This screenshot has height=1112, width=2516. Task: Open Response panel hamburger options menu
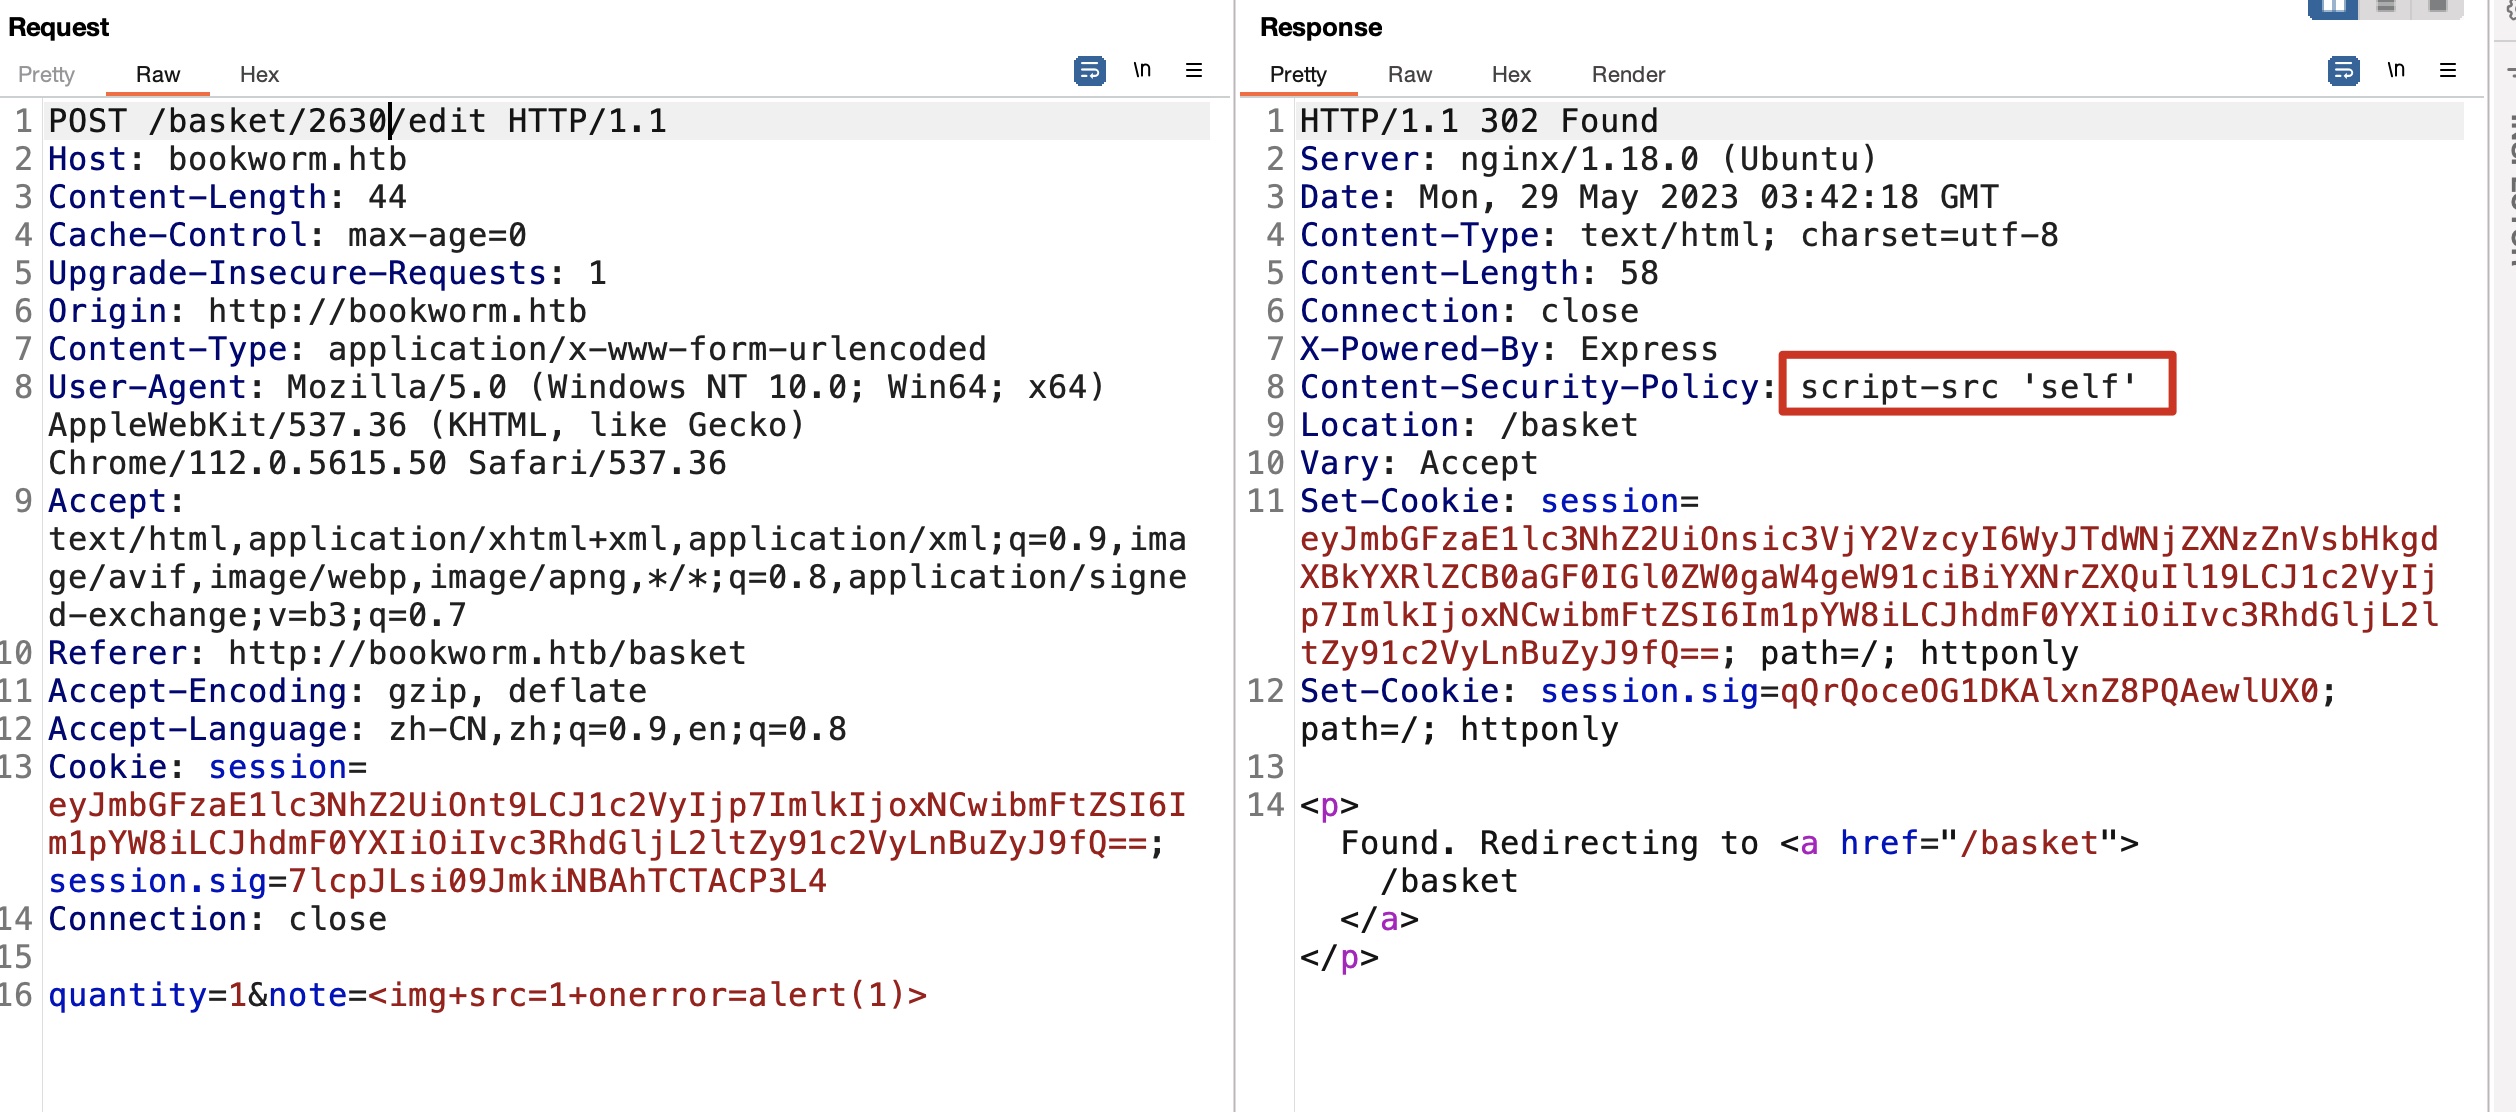pos(2448,70)
